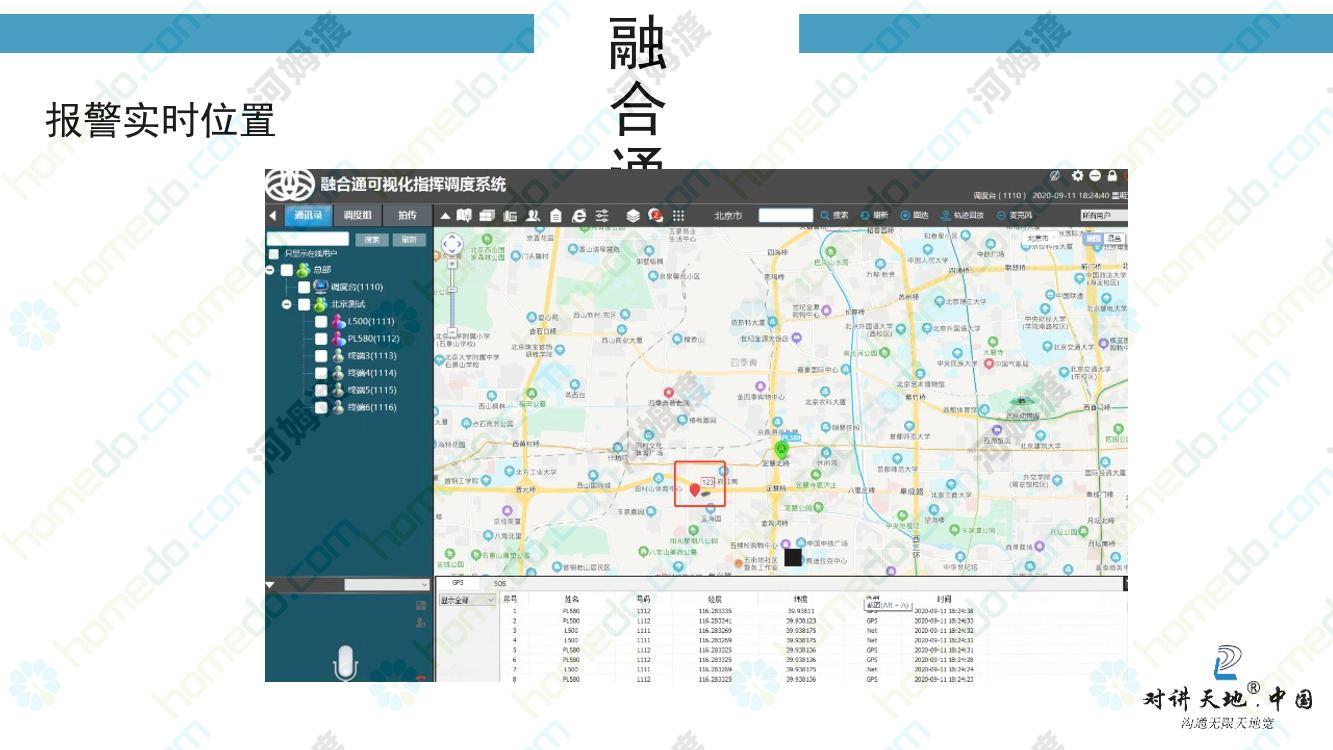Open the message icon with red badge
Image resolution: width=1333 pixels, height=750 pixels.
[x=656, y=215]
